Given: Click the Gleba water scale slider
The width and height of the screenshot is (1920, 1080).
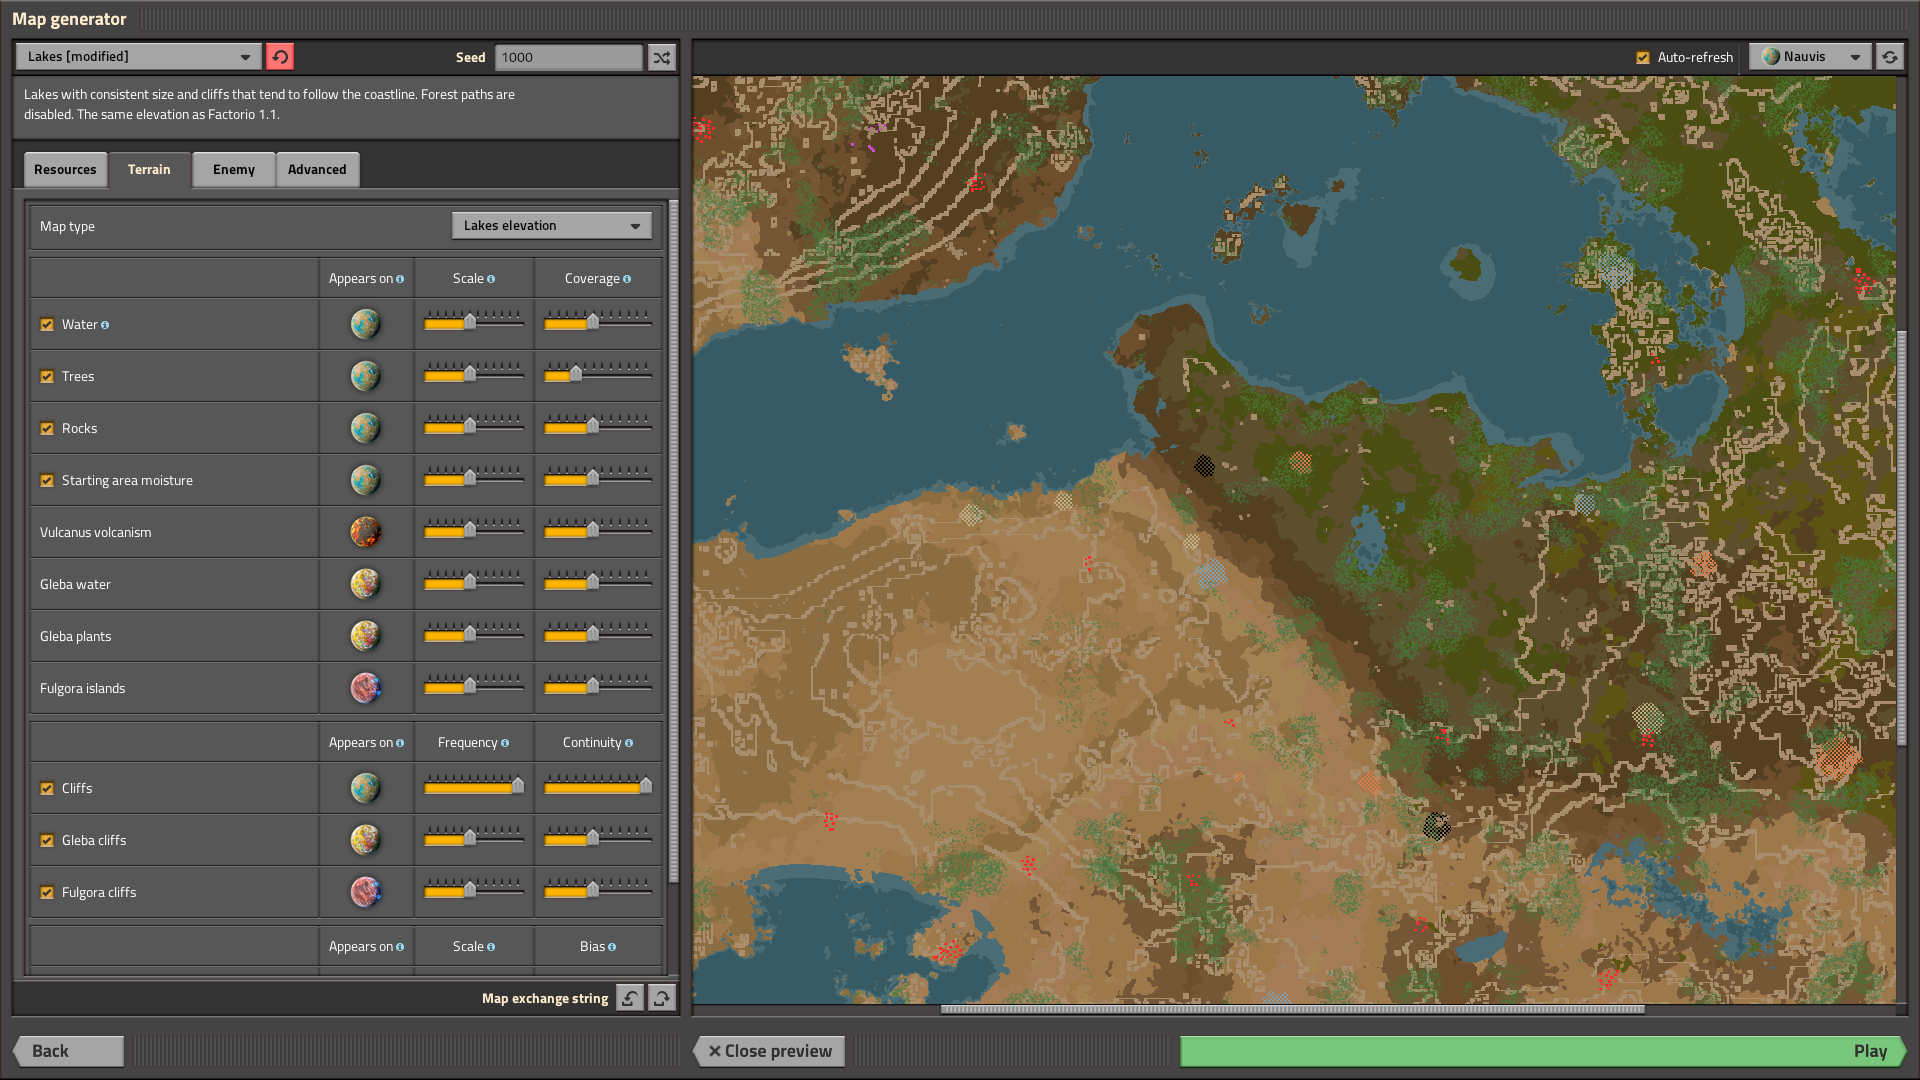Looking at the screenshot, I should tap(474, 582).
